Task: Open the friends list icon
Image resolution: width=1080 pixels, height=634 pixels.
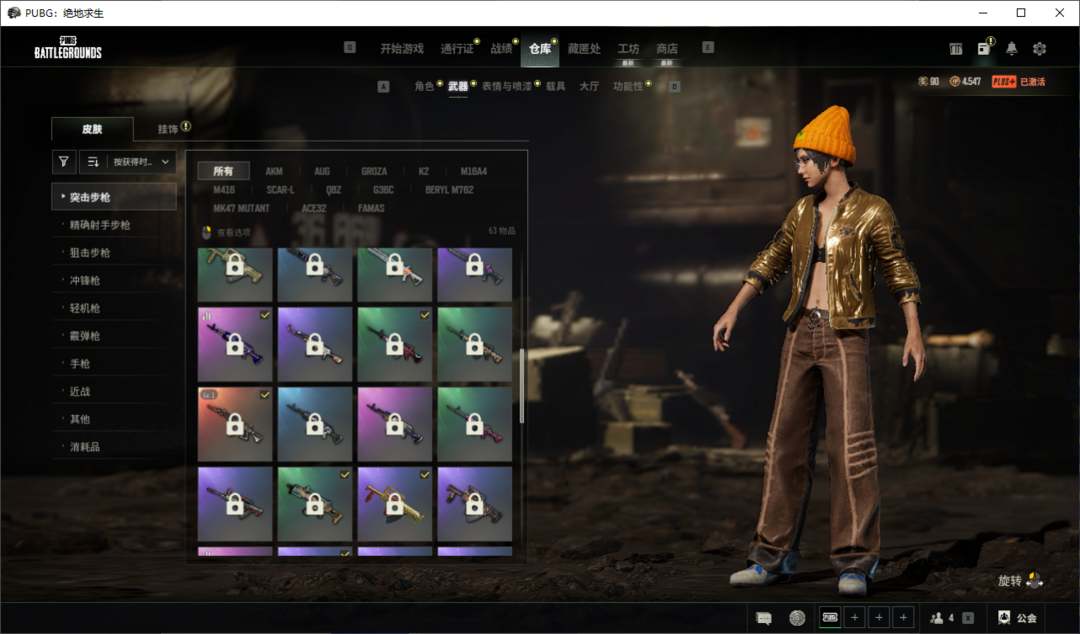Action: [937, 618]
